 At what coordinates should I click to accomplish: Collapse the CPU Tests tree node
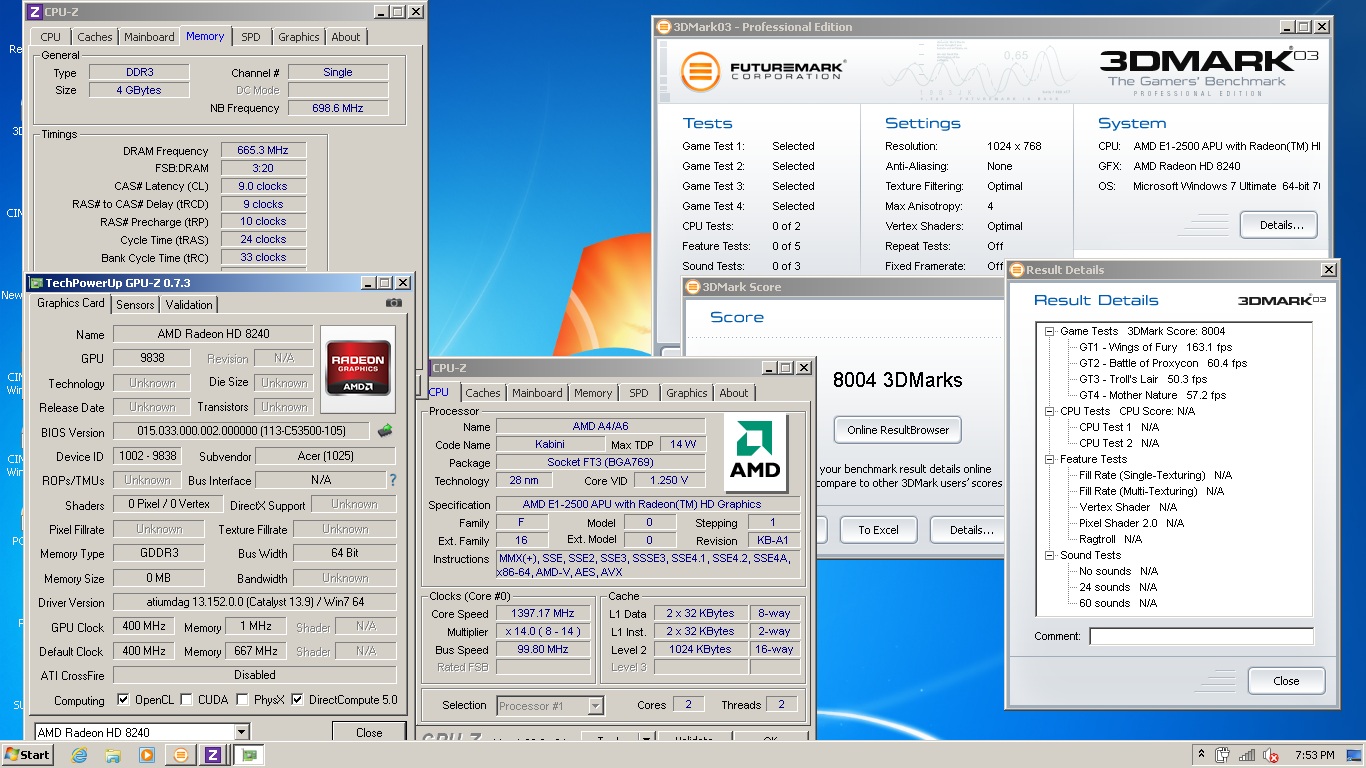(x=1050, y=411)
